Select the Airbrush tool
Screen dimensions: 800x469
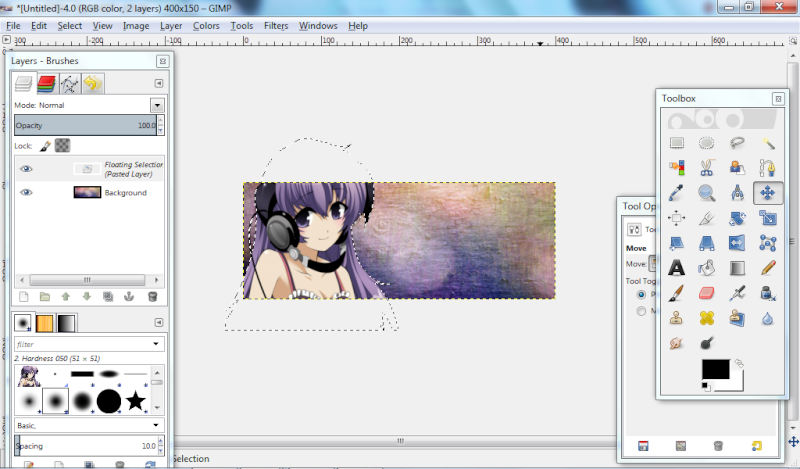[x=737, y=293]
